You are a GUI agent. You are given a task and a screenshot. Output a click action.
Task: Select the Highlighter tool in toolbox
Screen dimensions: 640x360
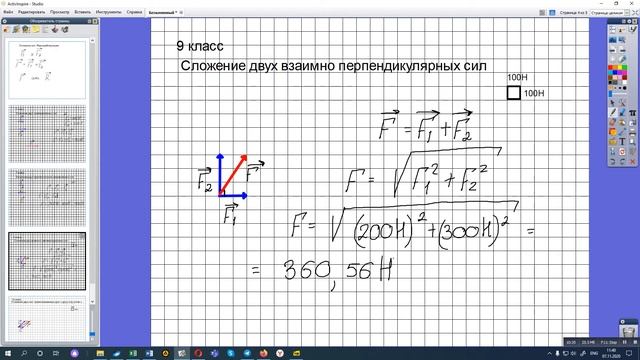coord(622,112)
